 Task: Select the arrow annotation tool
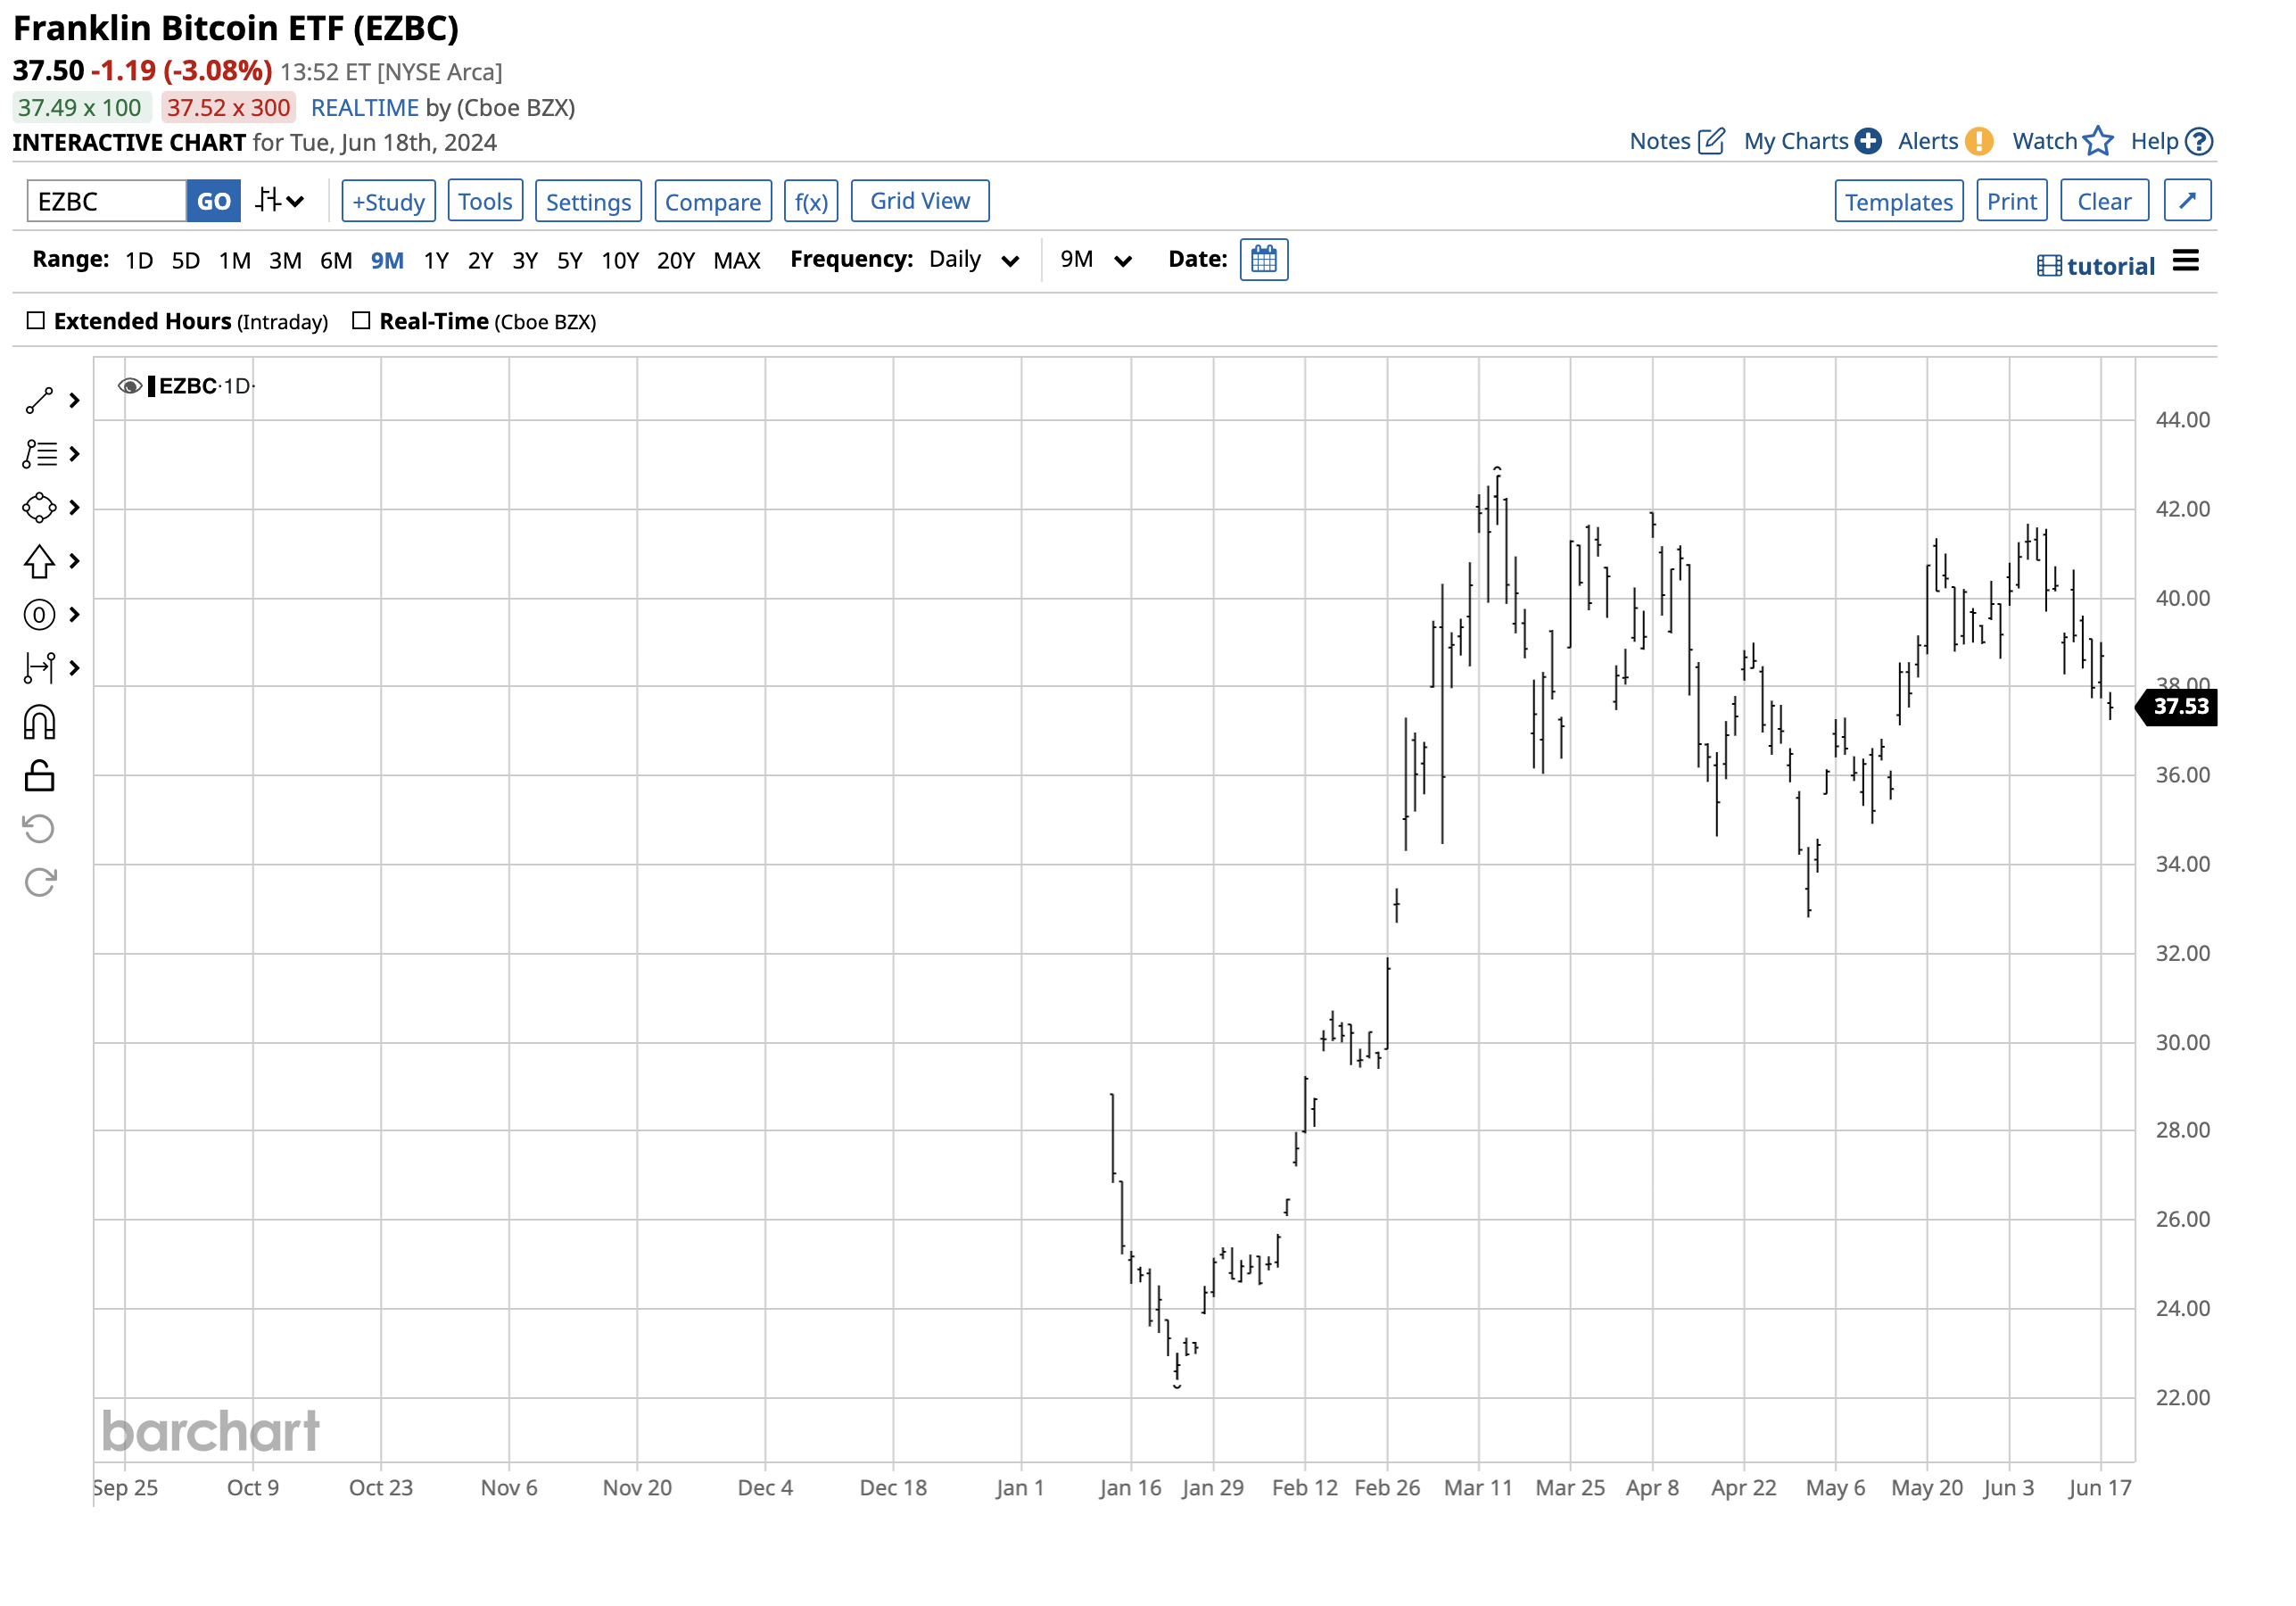(40, 561)
